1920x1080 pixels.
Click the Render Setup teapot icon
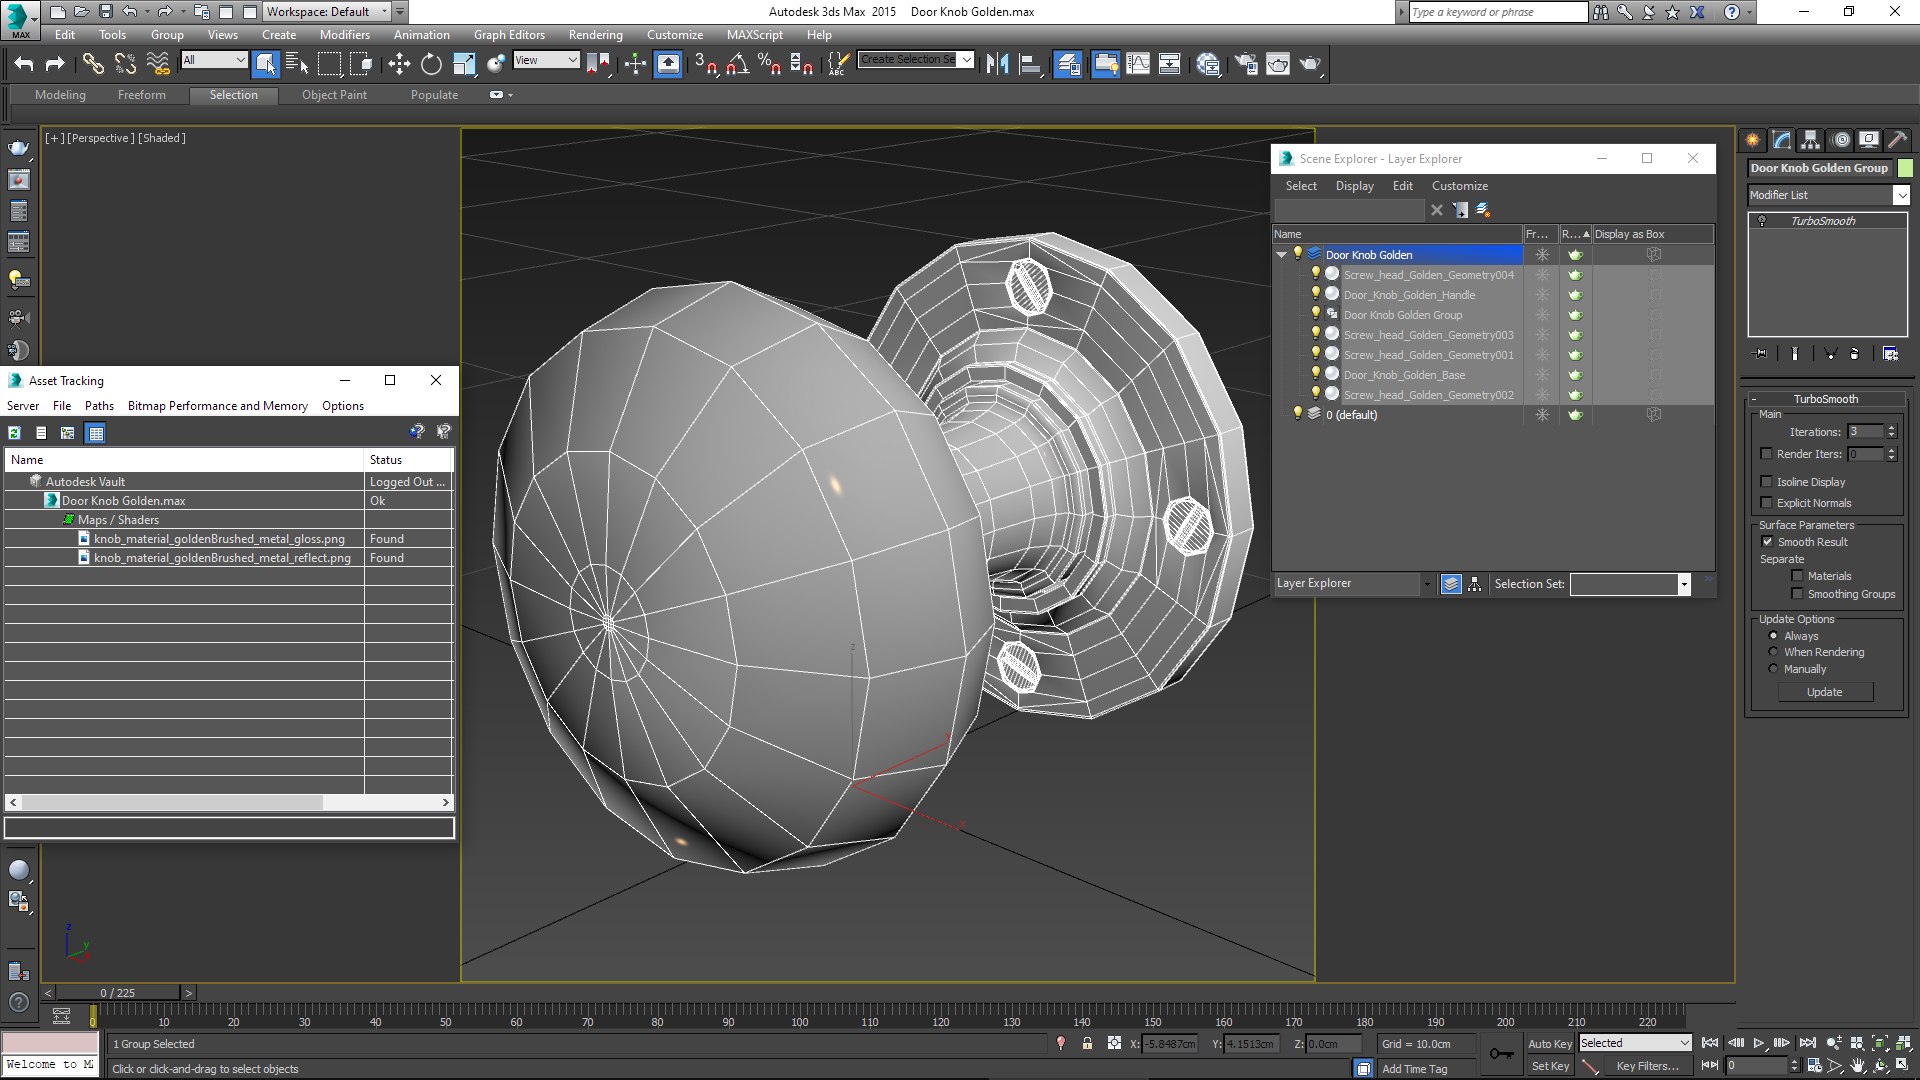(x=1246, y=64)
